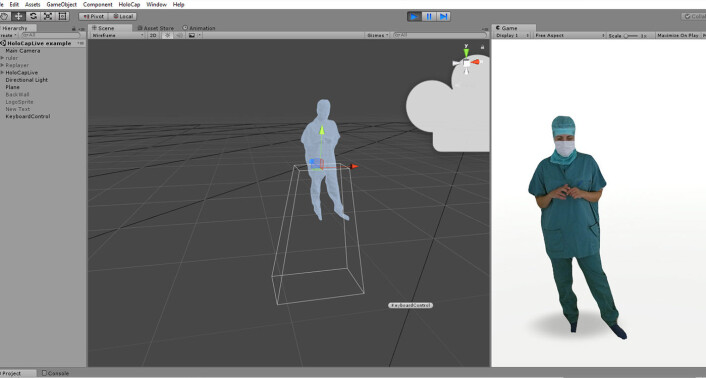Click the red X arrow of move handle

(x=354, y=166)
